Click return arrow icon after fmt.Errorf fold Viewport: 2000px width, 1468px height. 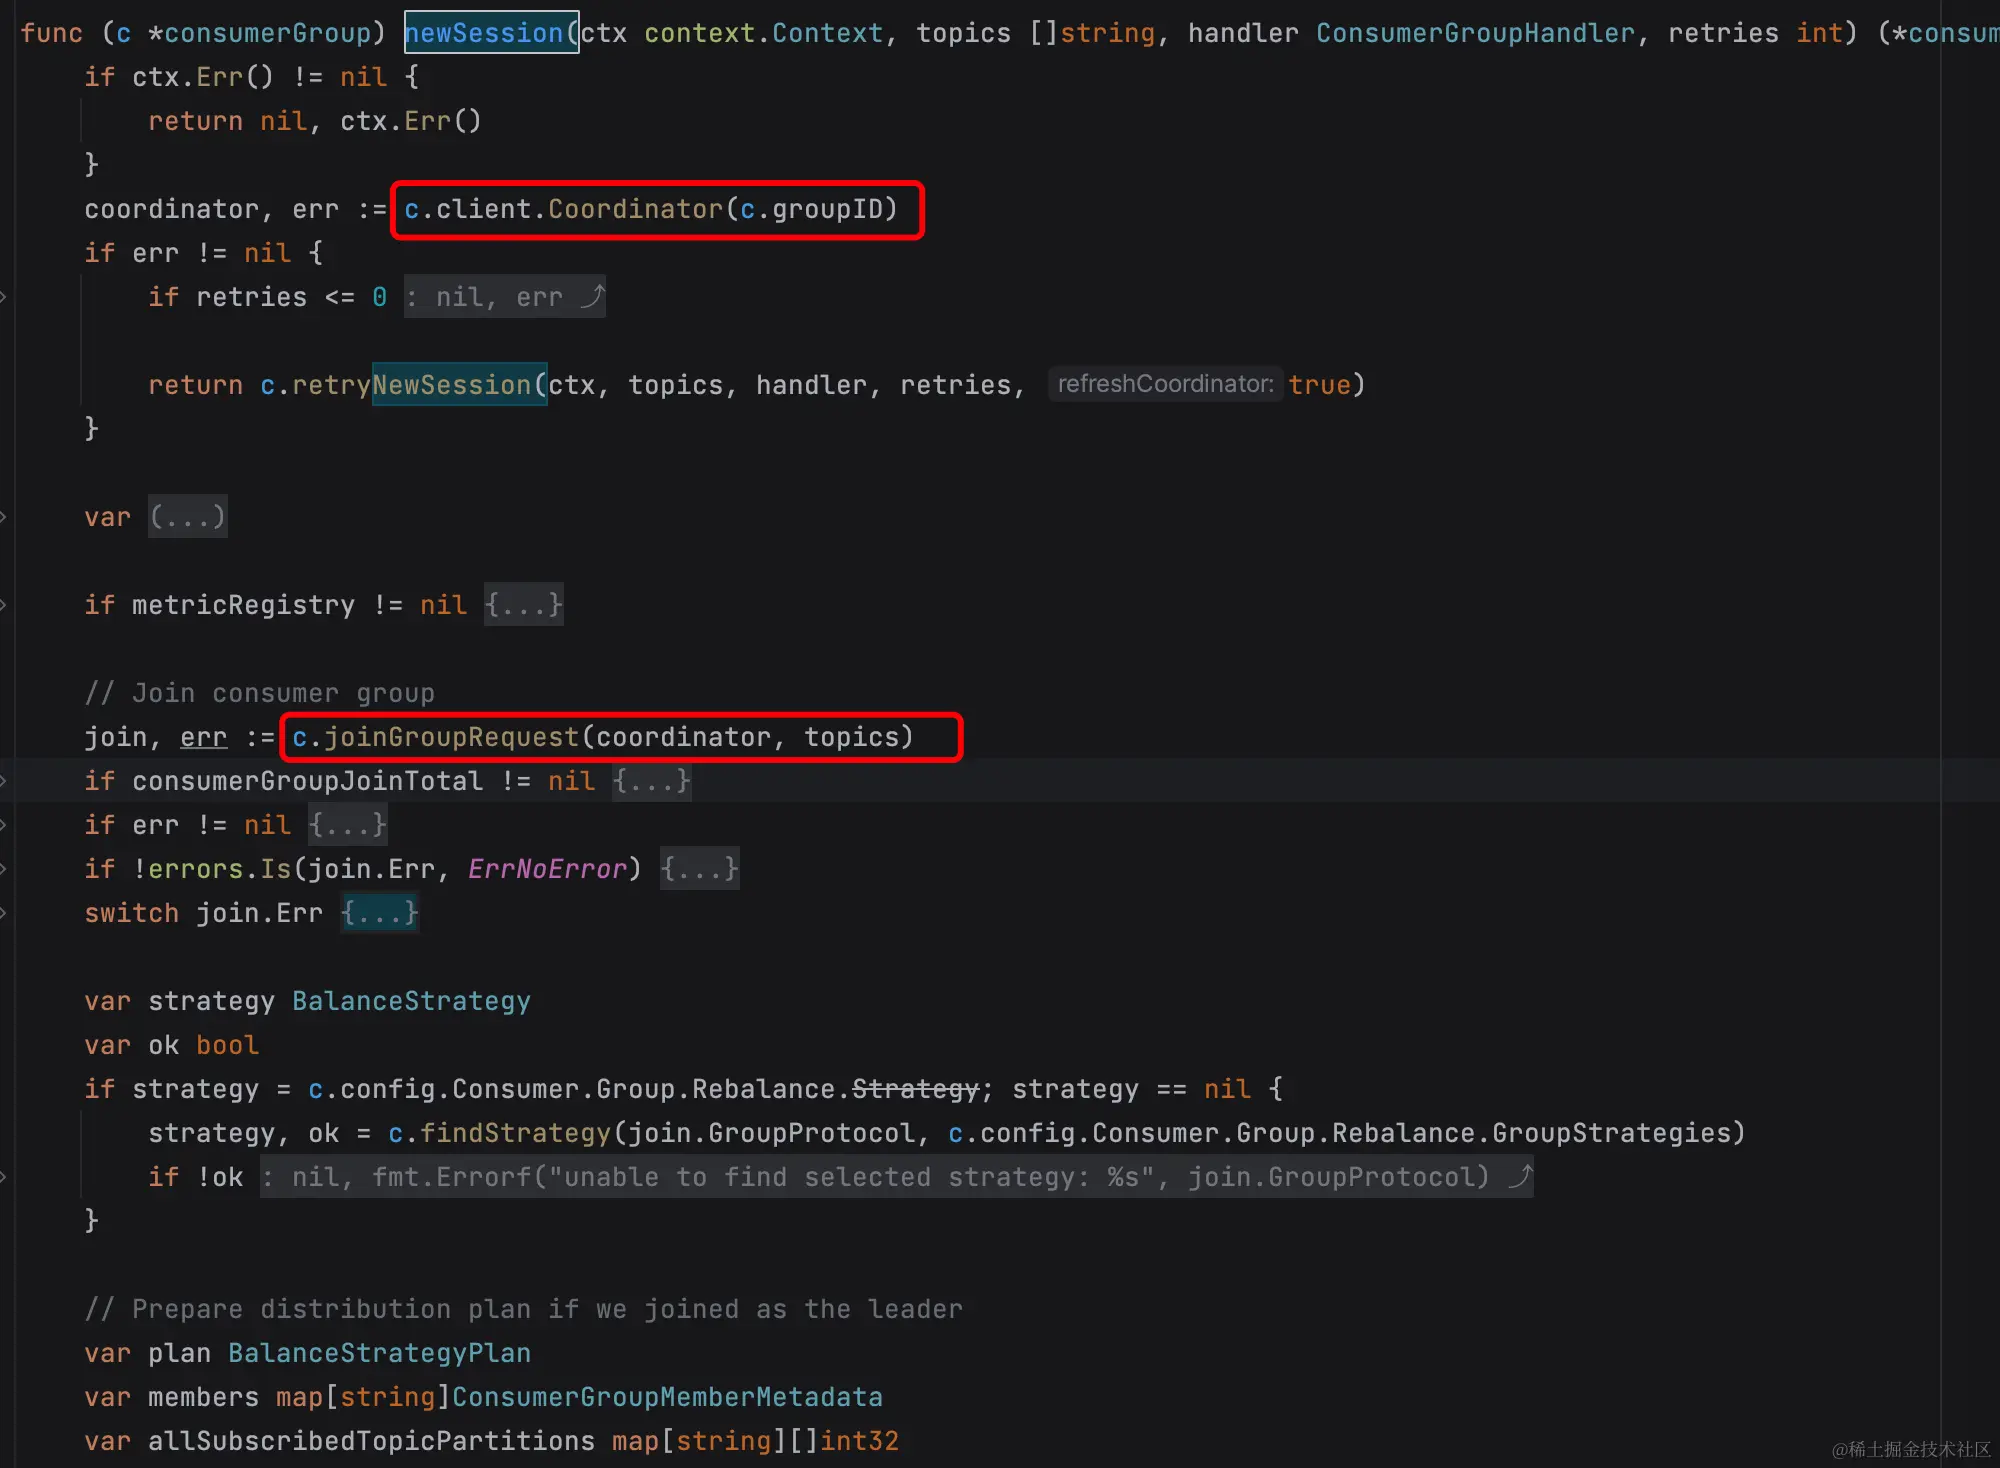click(x=1519, y=1177)
